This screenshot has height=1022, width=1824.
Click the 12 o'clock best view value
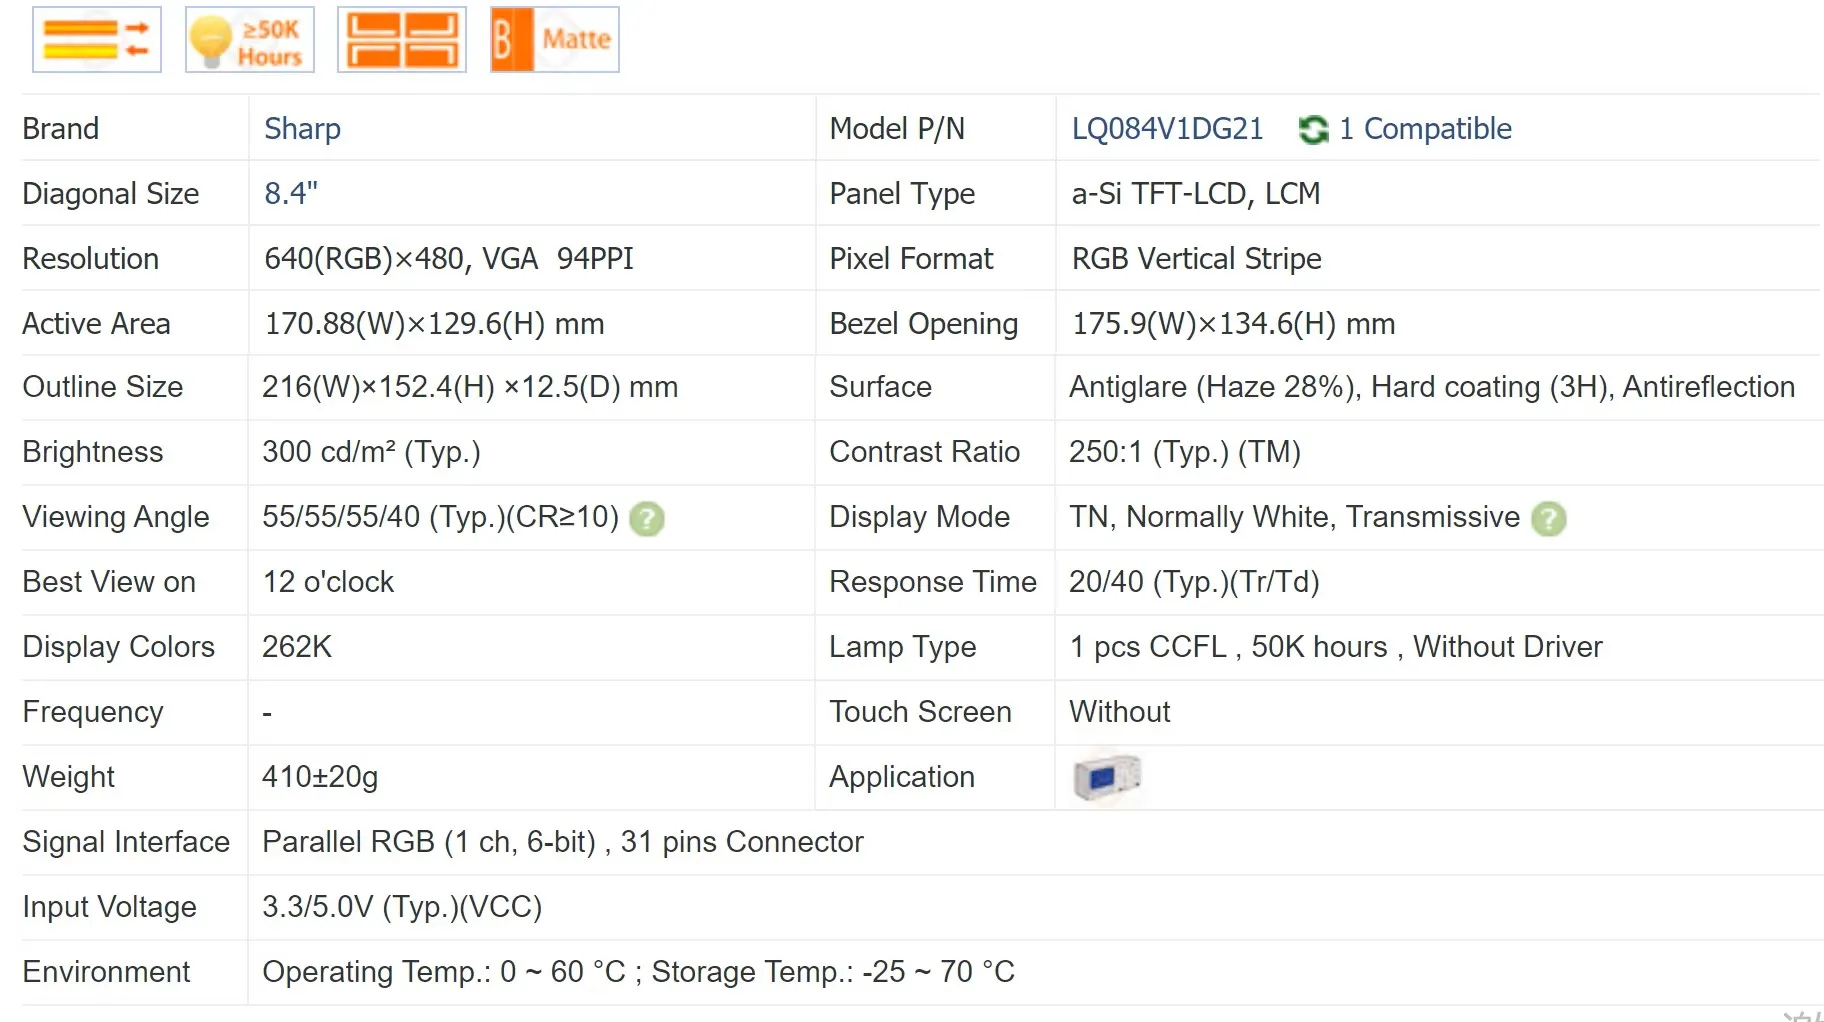(328, 582)
